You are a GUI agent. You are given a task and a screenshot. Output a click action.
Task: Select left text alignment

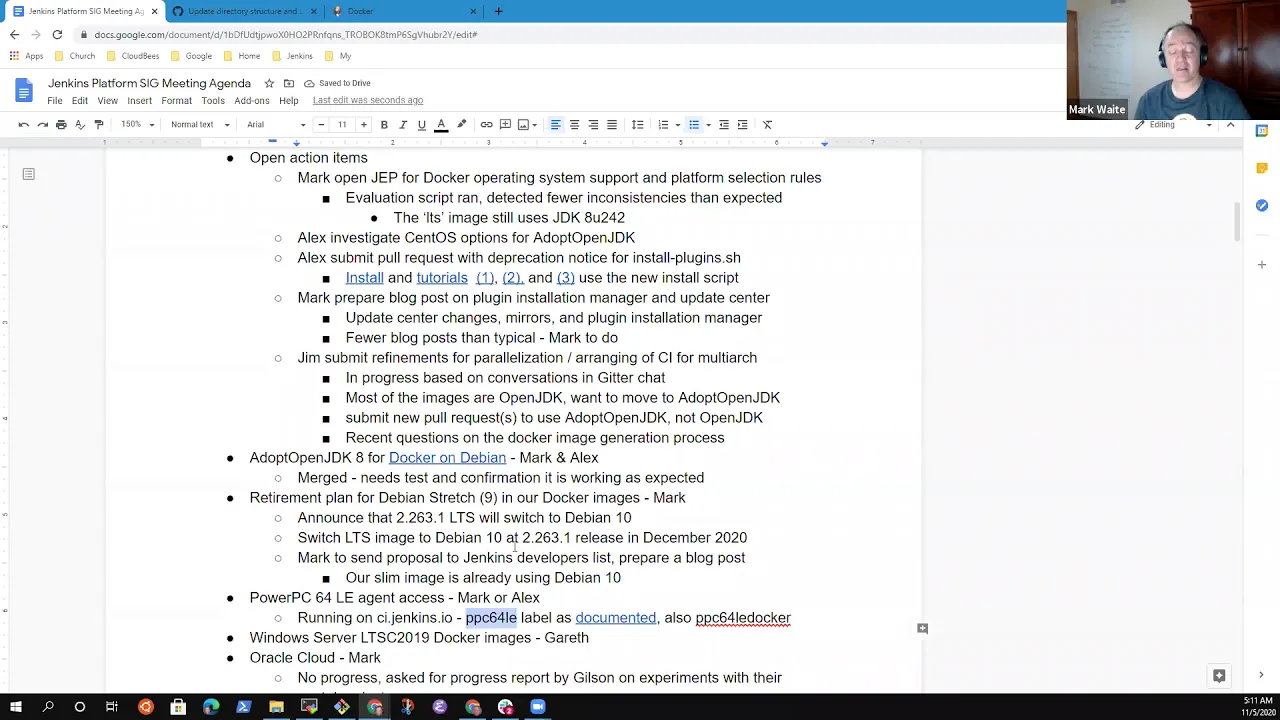(555, 125)
